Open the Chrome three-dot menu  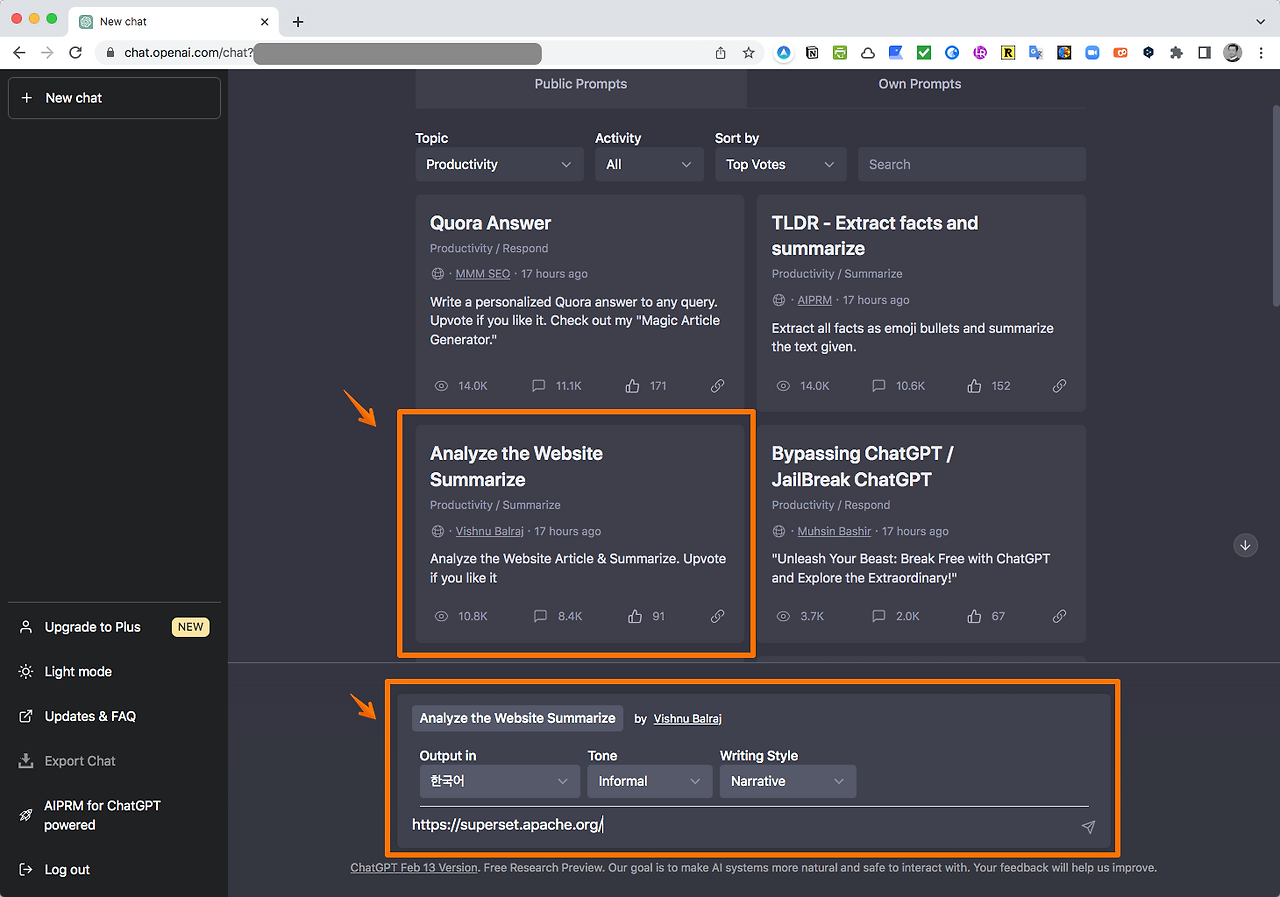pyautogui.click(x=1260, y=52)
